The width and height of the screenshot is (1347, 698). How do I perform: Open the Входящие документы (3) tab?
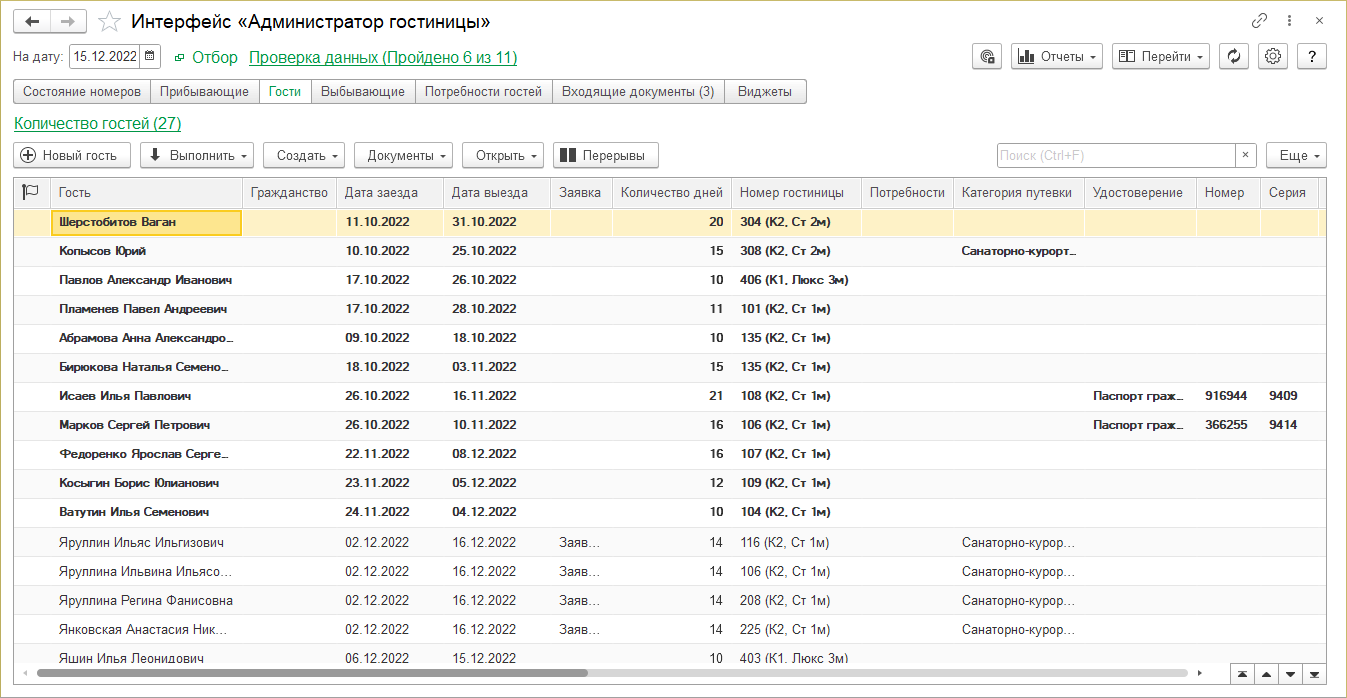(637, 92)
